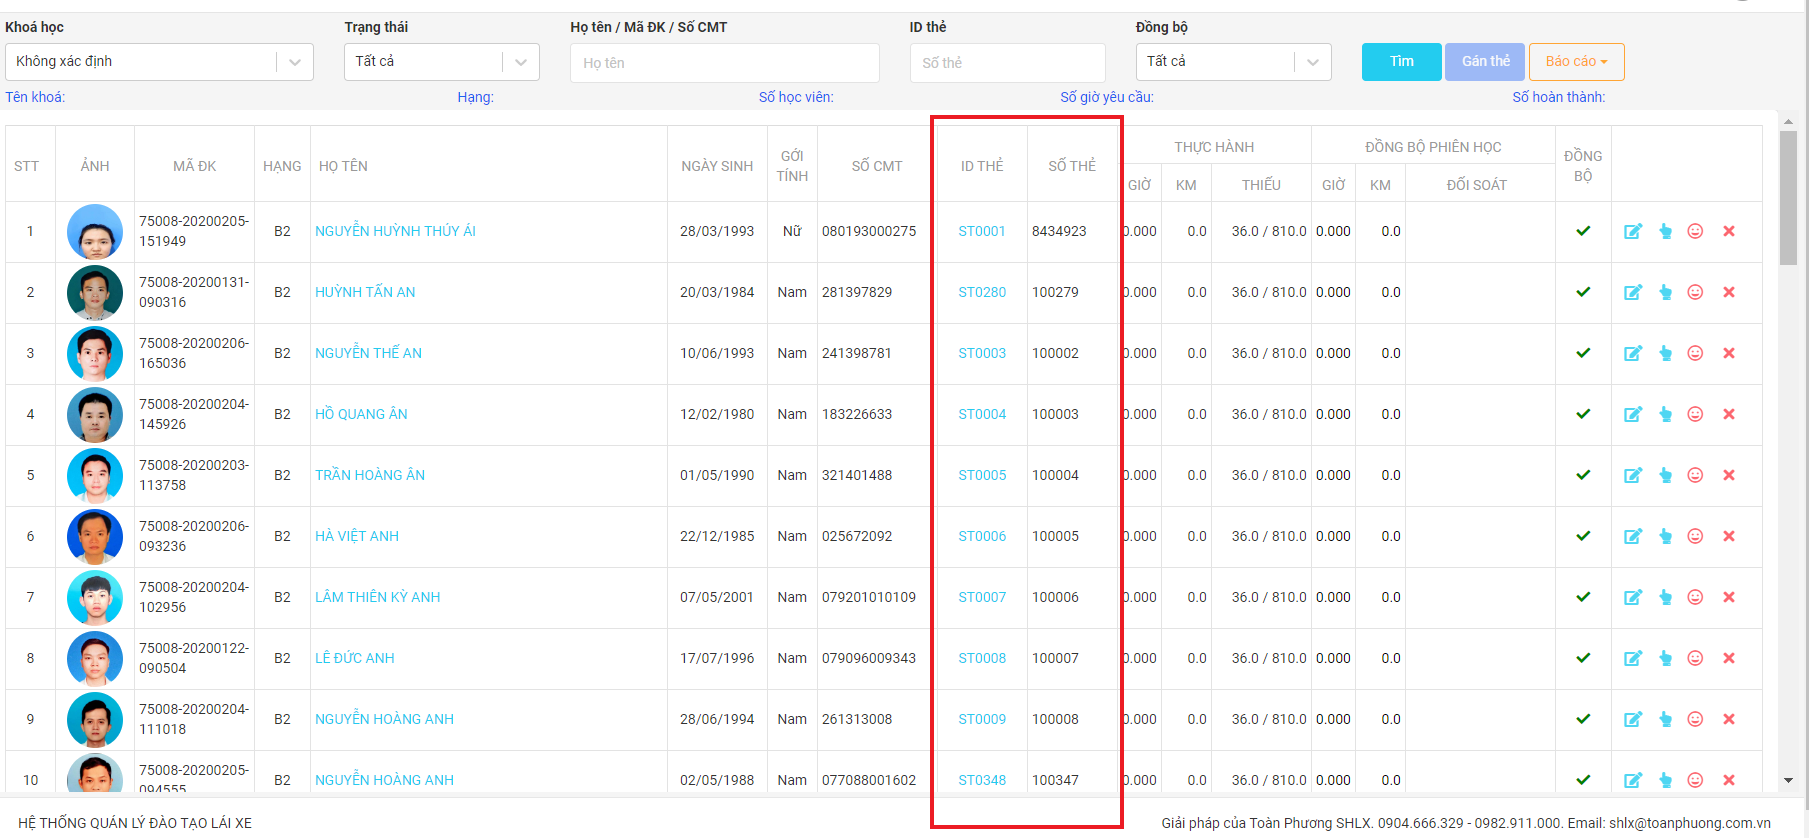Screen dimensions: 1809x838
Task: Click the hand pointer icon in row ST0009
Action: pos(1665,719)
